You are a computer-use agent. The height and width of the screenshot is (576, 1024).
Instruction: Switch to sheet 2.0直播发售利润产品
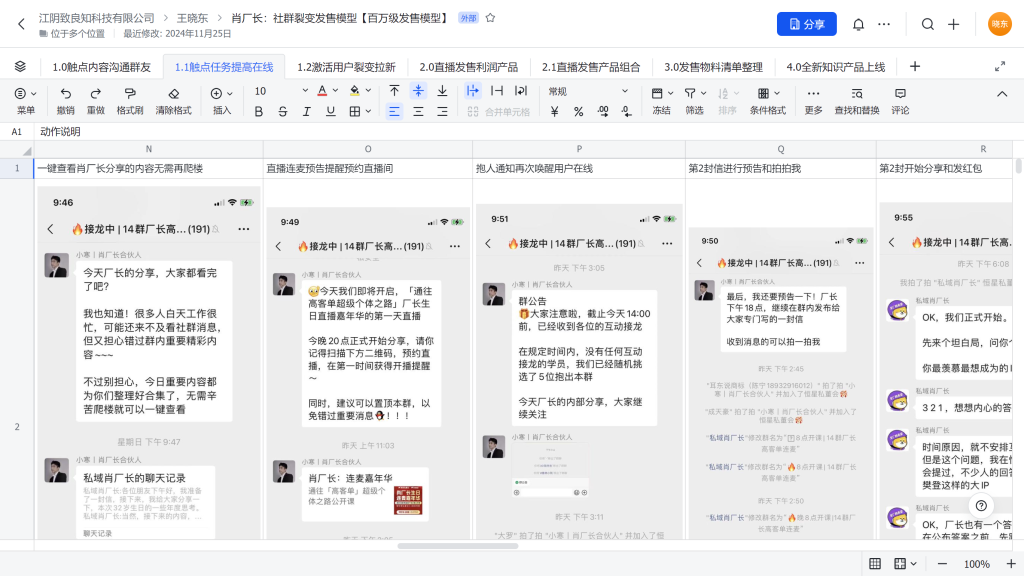point(468,67)
